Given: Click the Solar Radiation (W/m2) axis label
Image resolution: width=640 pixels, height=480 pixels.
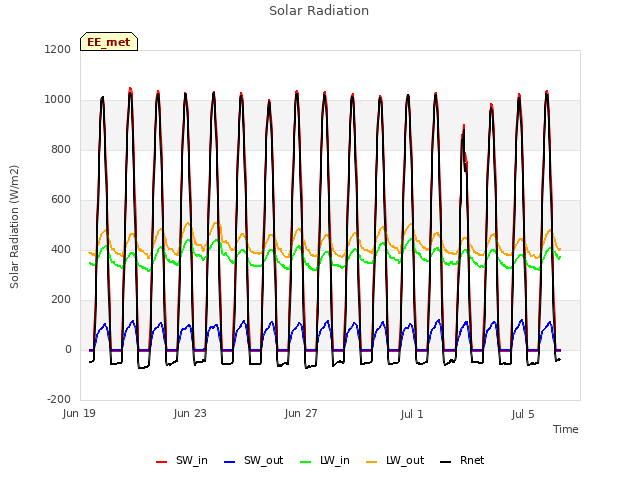Looking at the screenshot, I should (x=14, y=227).
